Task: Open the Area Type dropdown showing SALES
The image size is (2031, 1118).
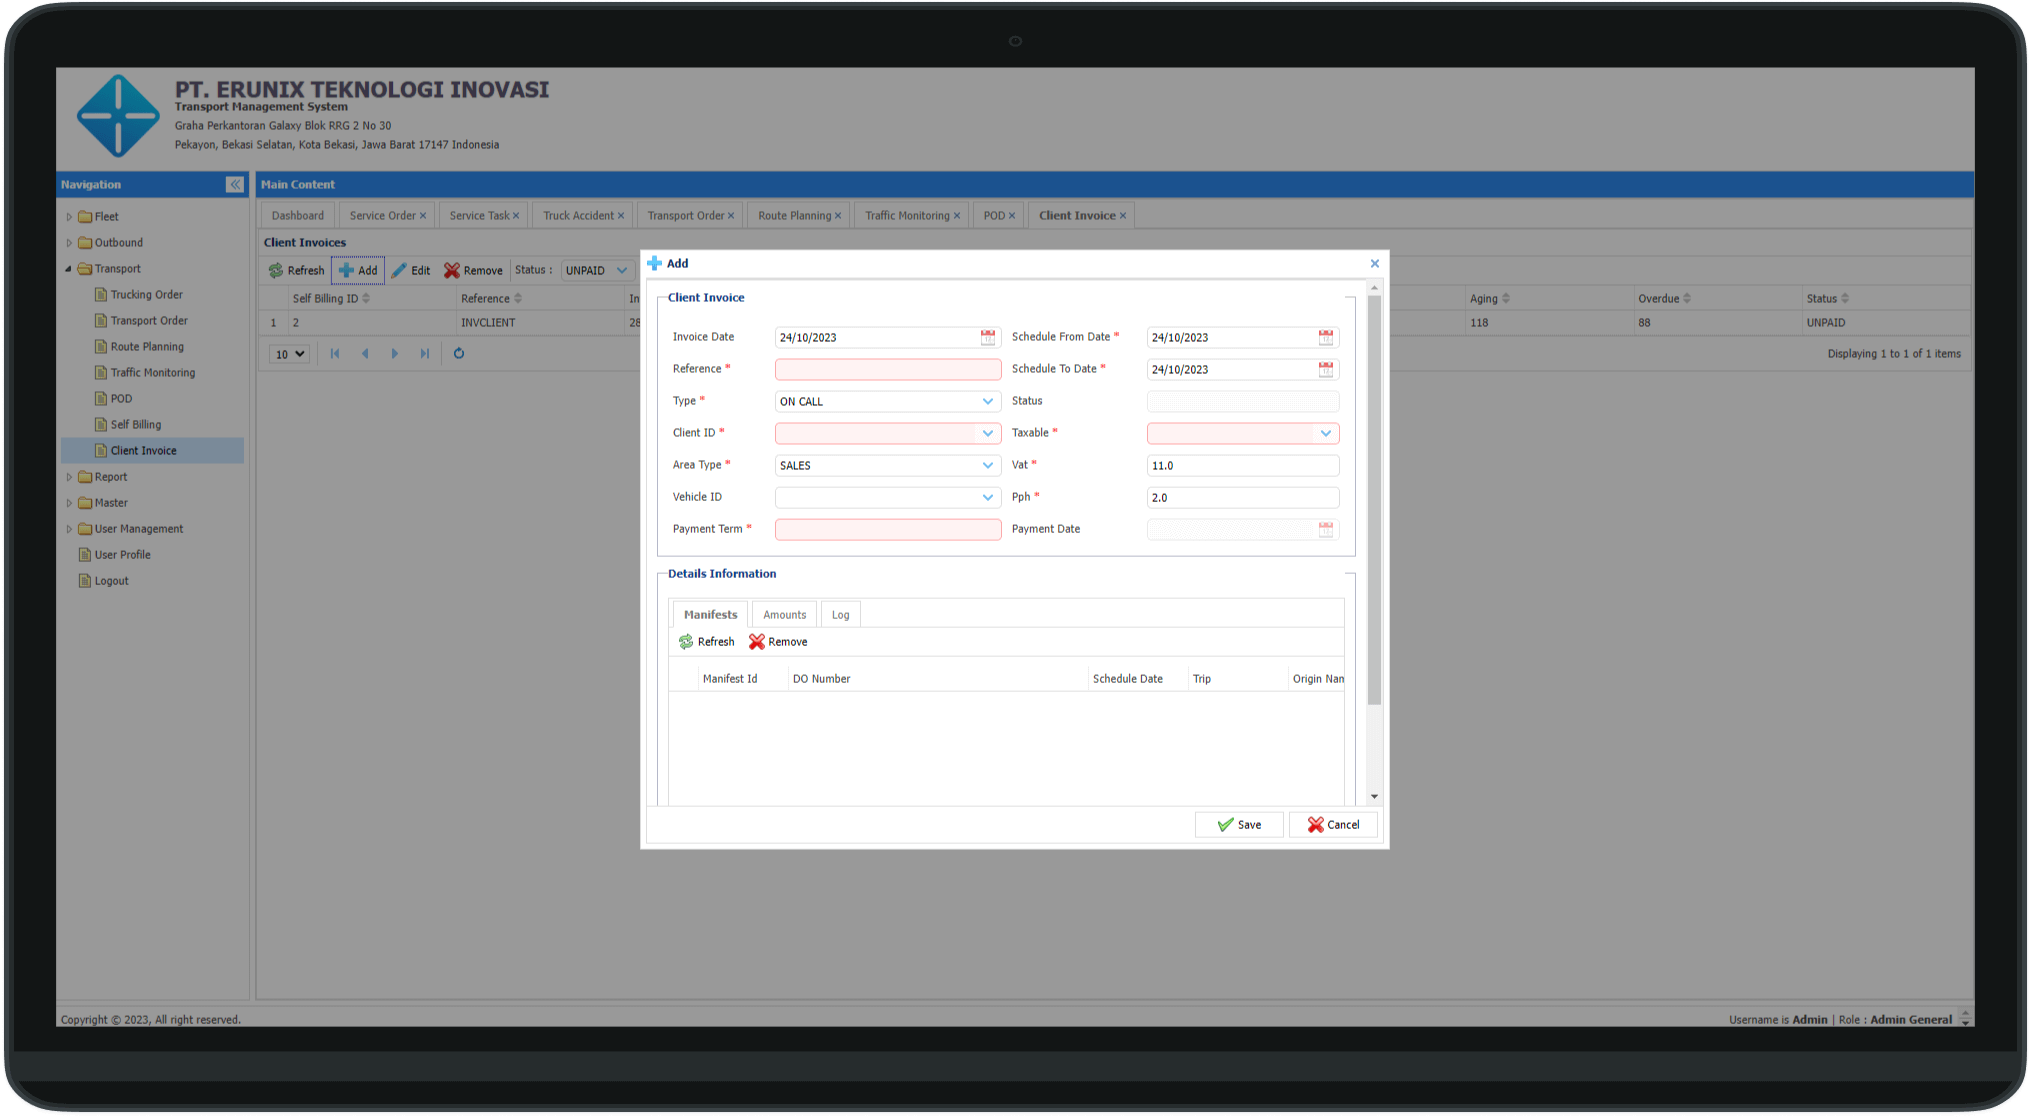Action: (988, 466)
